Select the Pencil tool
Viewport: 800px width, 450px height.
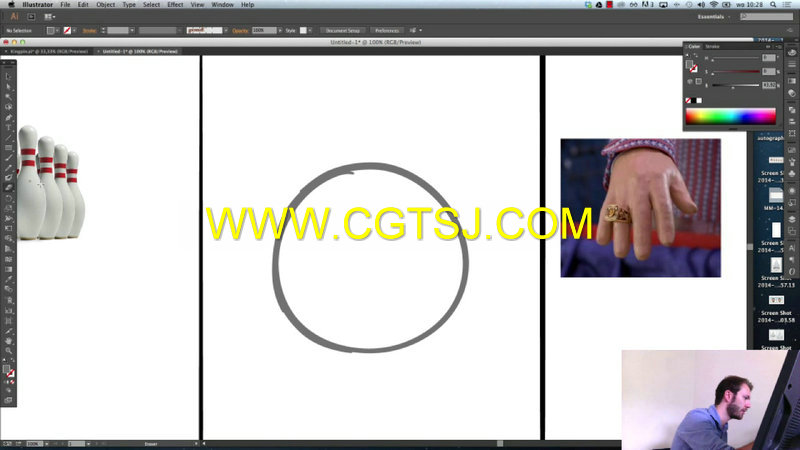point(8,168)
